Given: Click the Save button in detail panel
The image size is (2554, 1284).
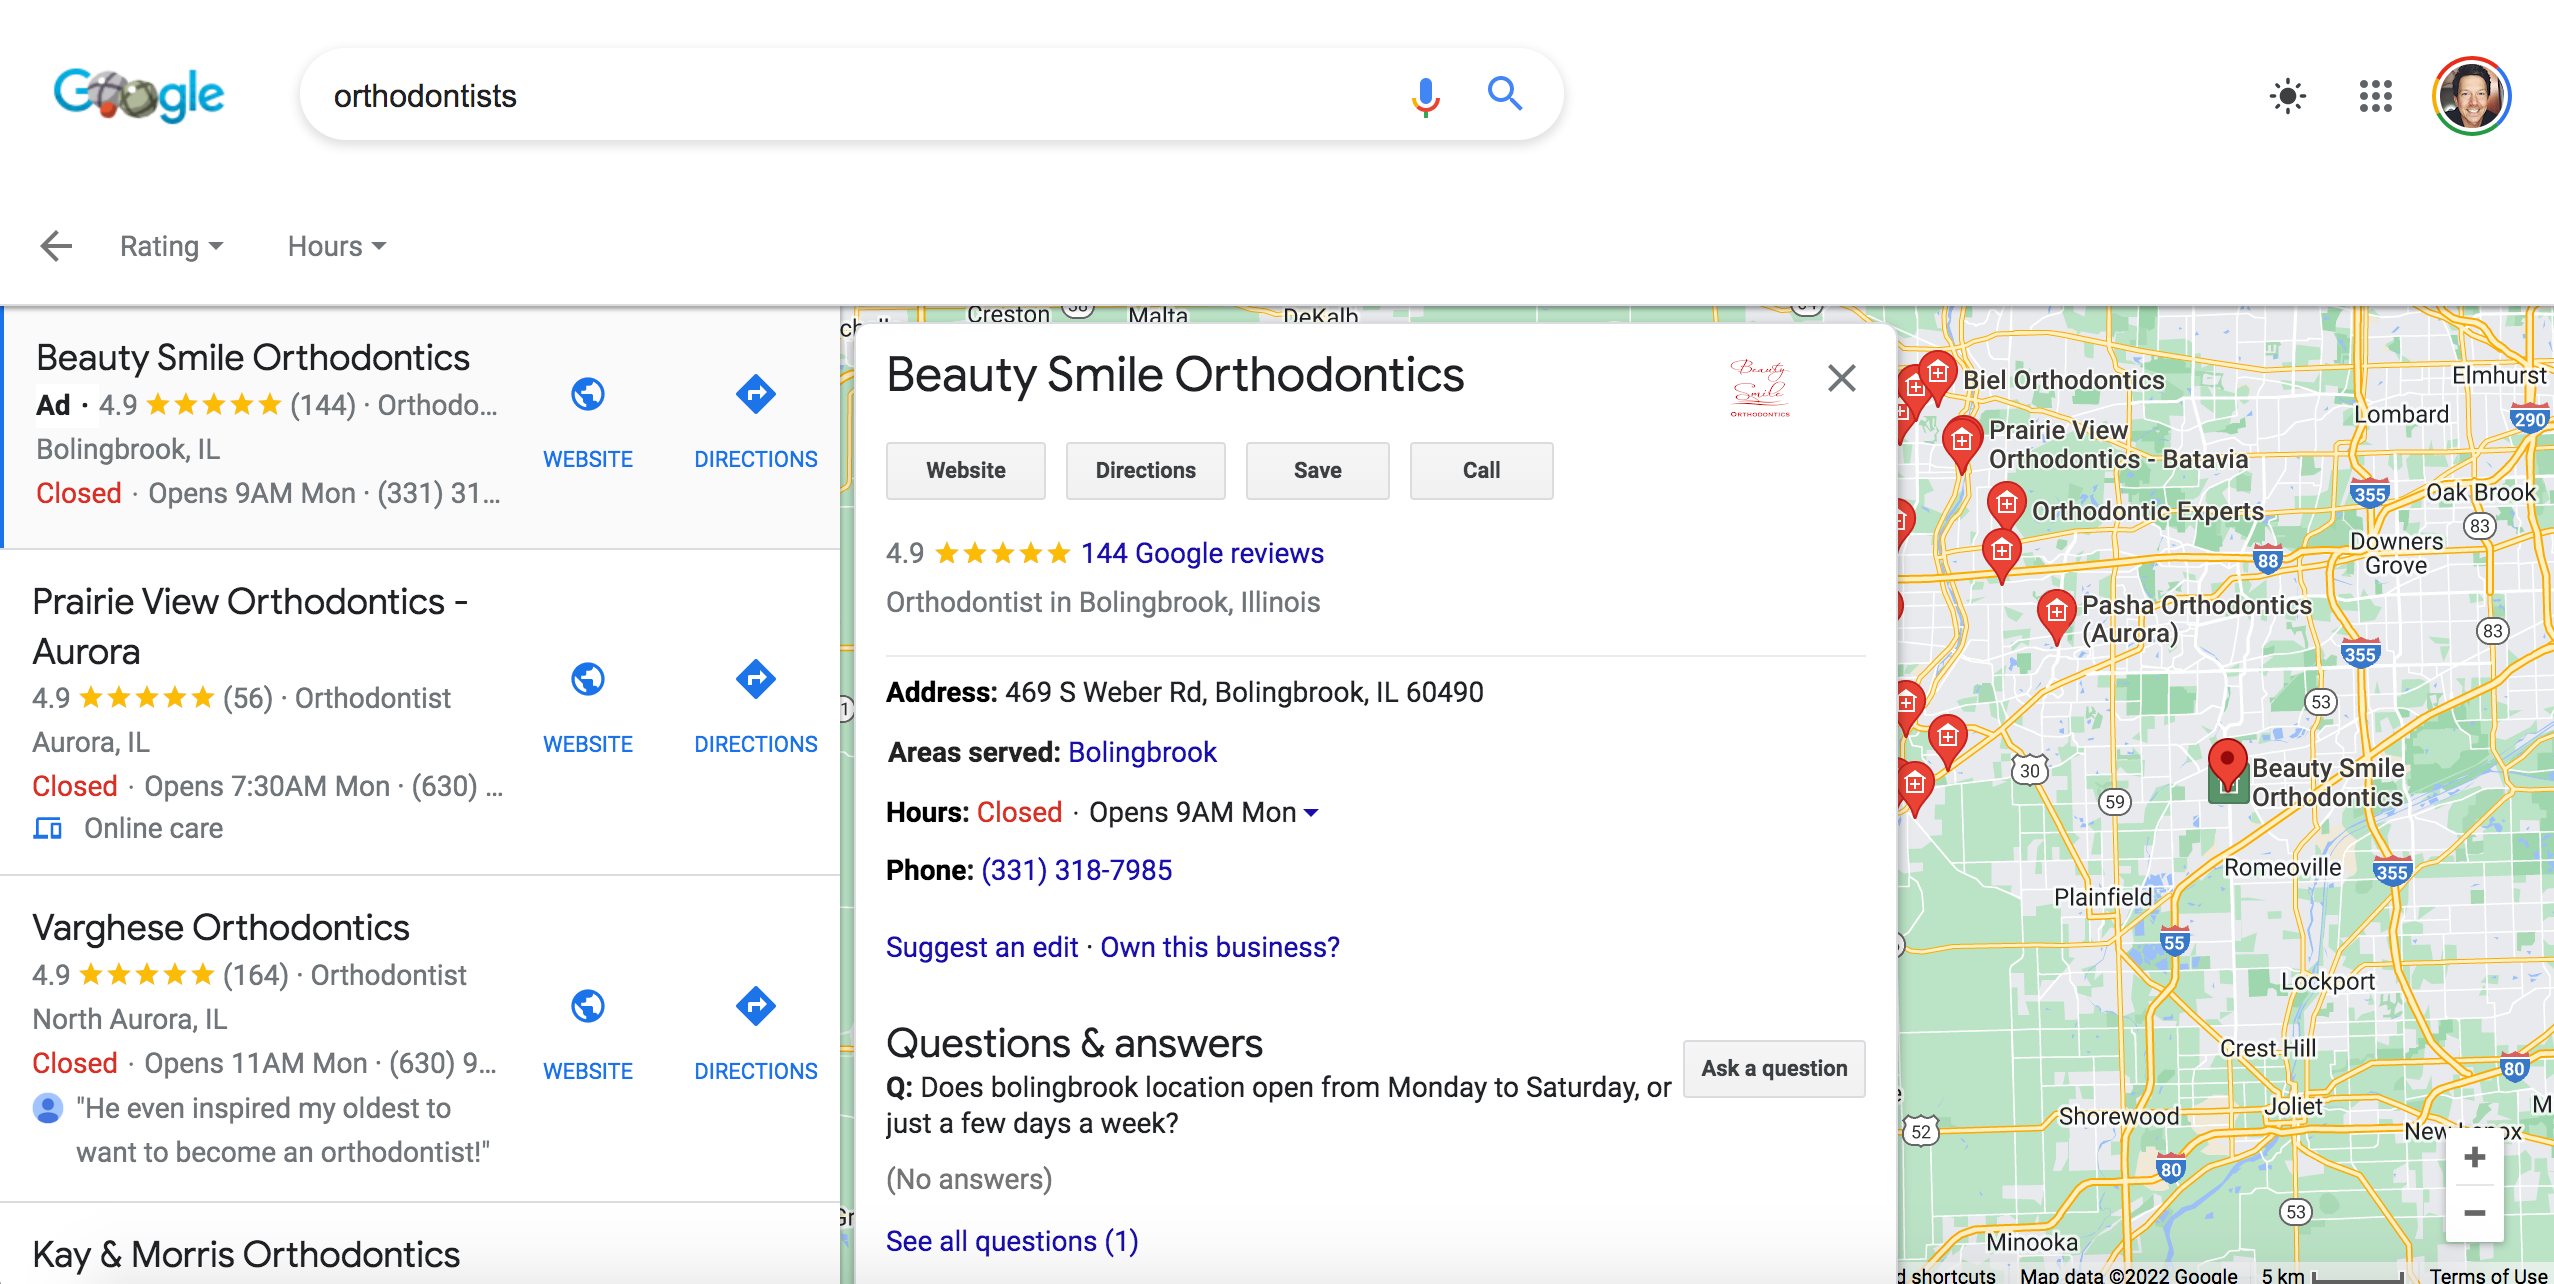Looking at the screenshot, I should [x=1318, y=470].
